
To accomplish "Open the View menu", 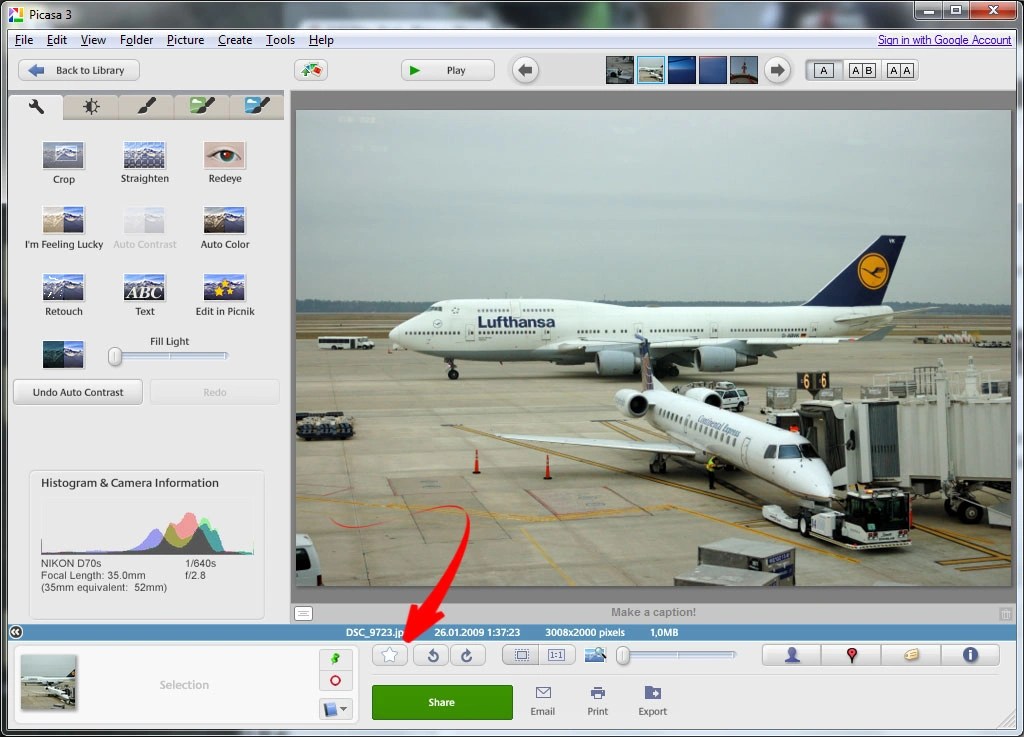I will tap(93, 40).
